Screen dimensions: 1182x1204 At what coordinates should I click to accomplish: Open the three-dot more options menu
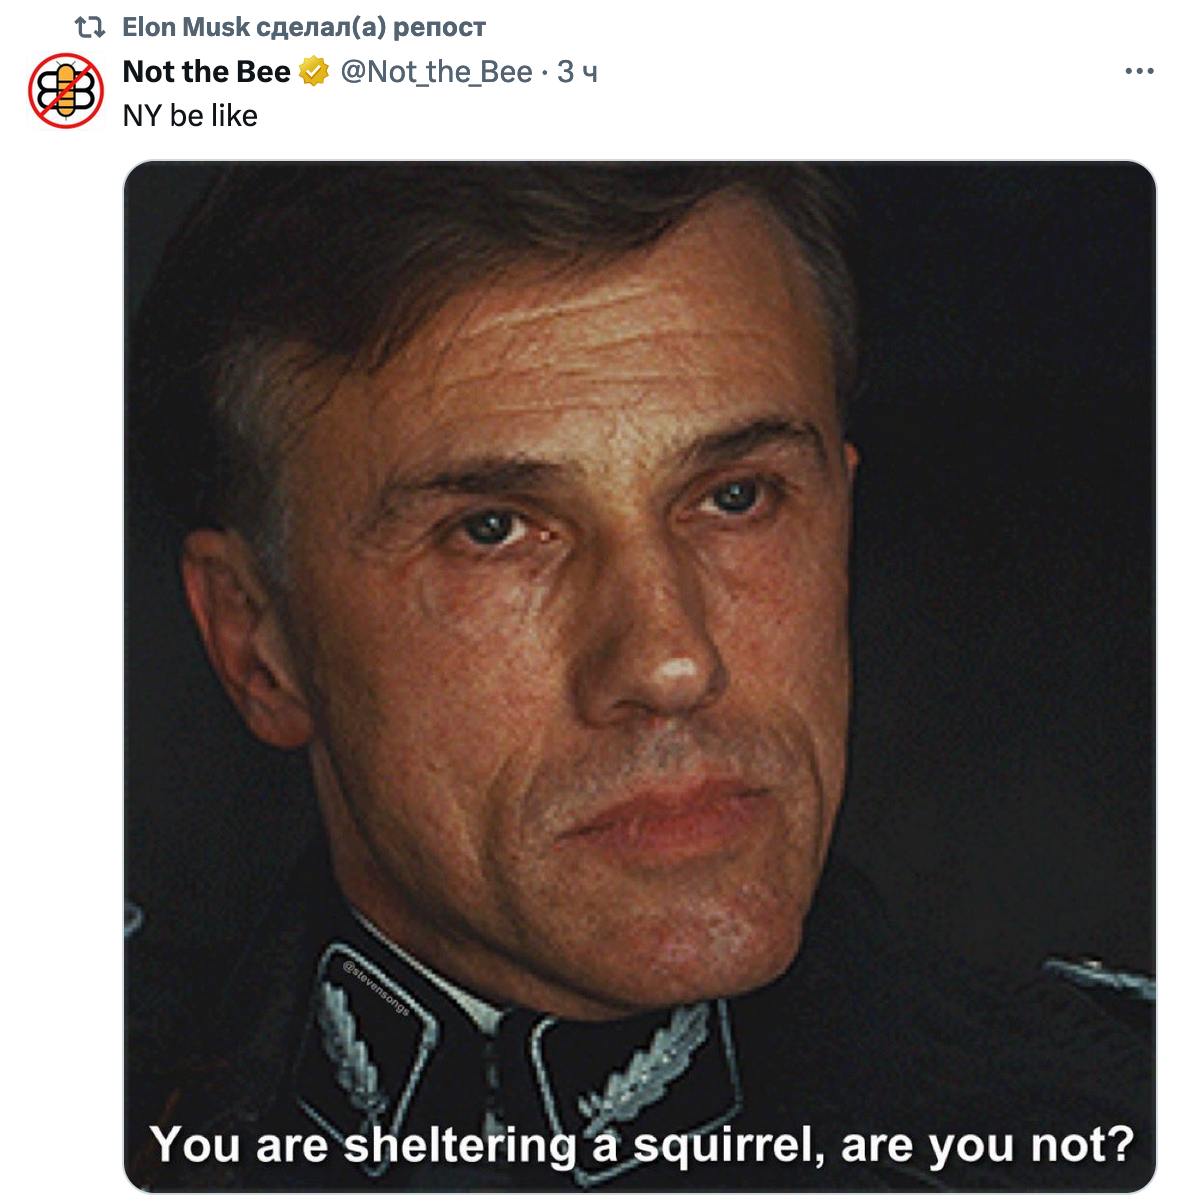[x=1139, y=72]
